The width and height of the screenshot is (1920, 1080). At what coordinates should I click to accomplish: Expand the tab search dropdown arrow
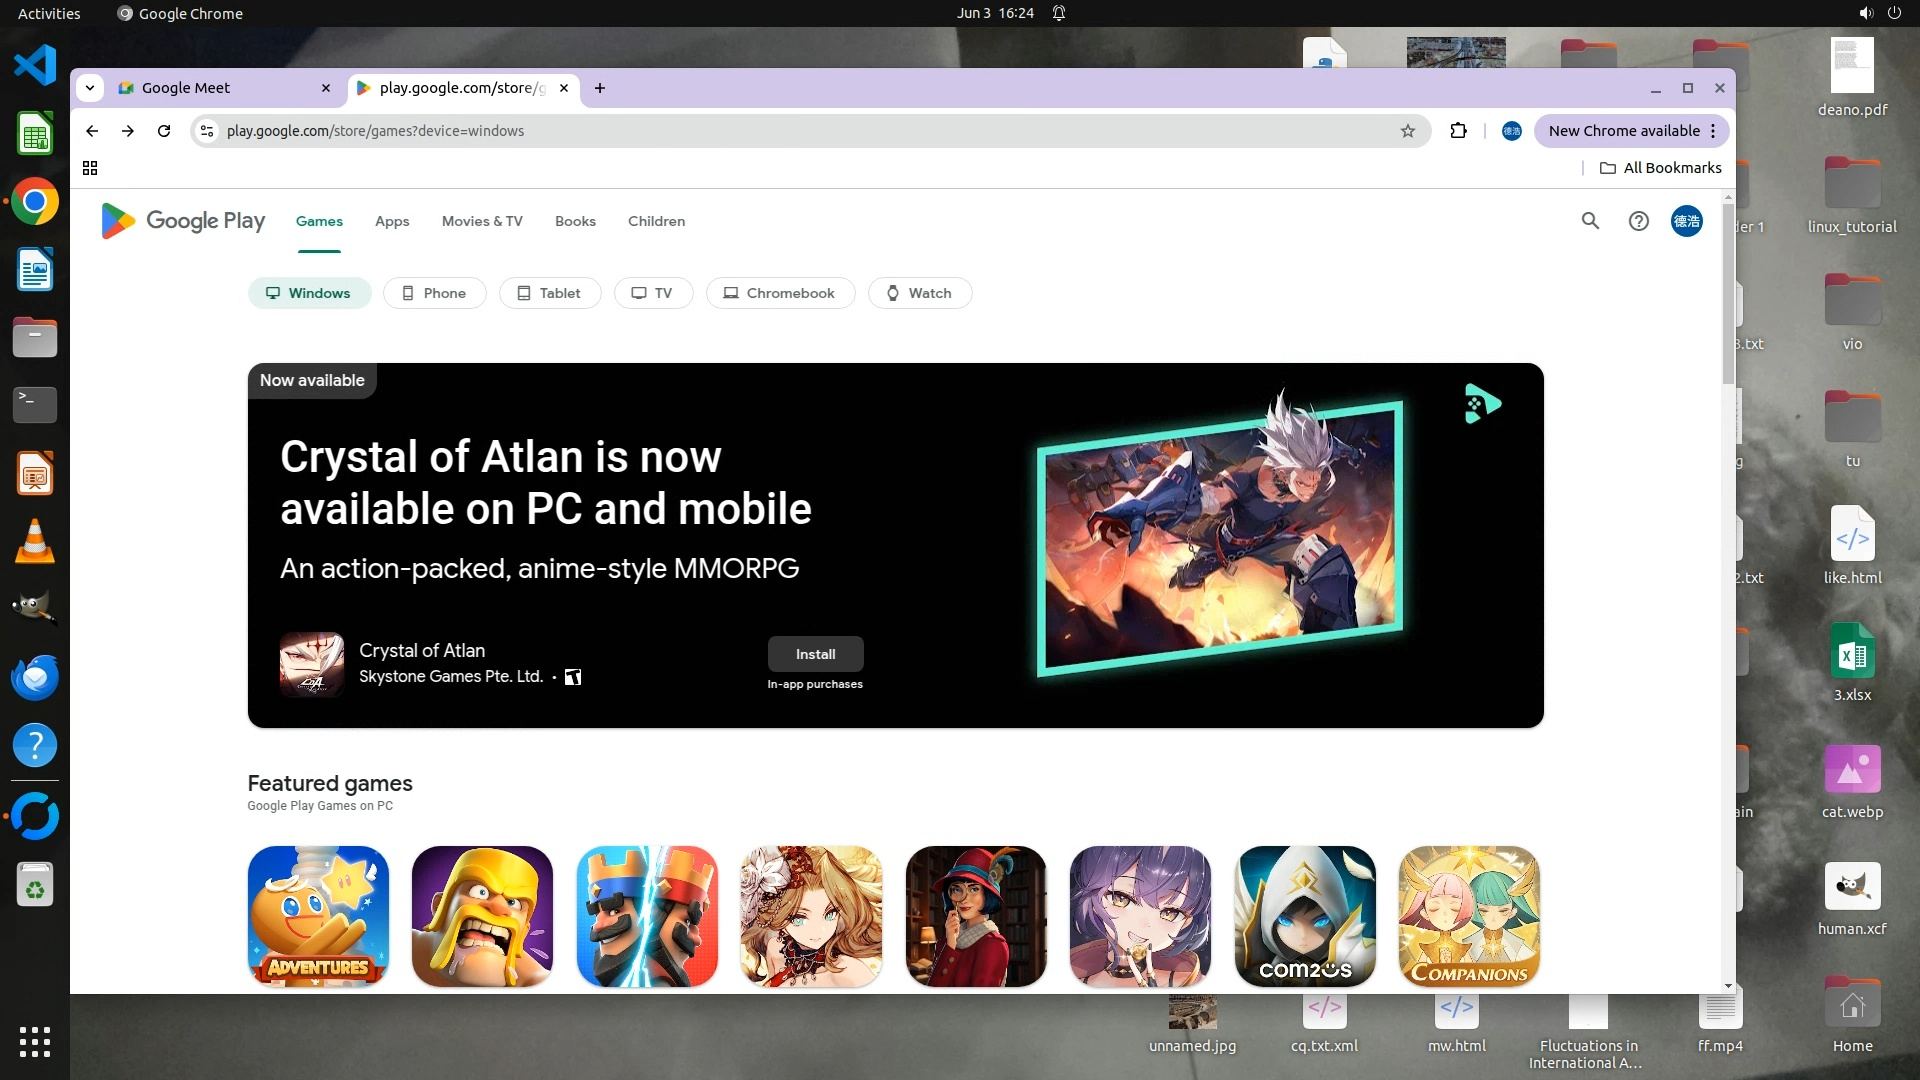[x=90, y=88]
